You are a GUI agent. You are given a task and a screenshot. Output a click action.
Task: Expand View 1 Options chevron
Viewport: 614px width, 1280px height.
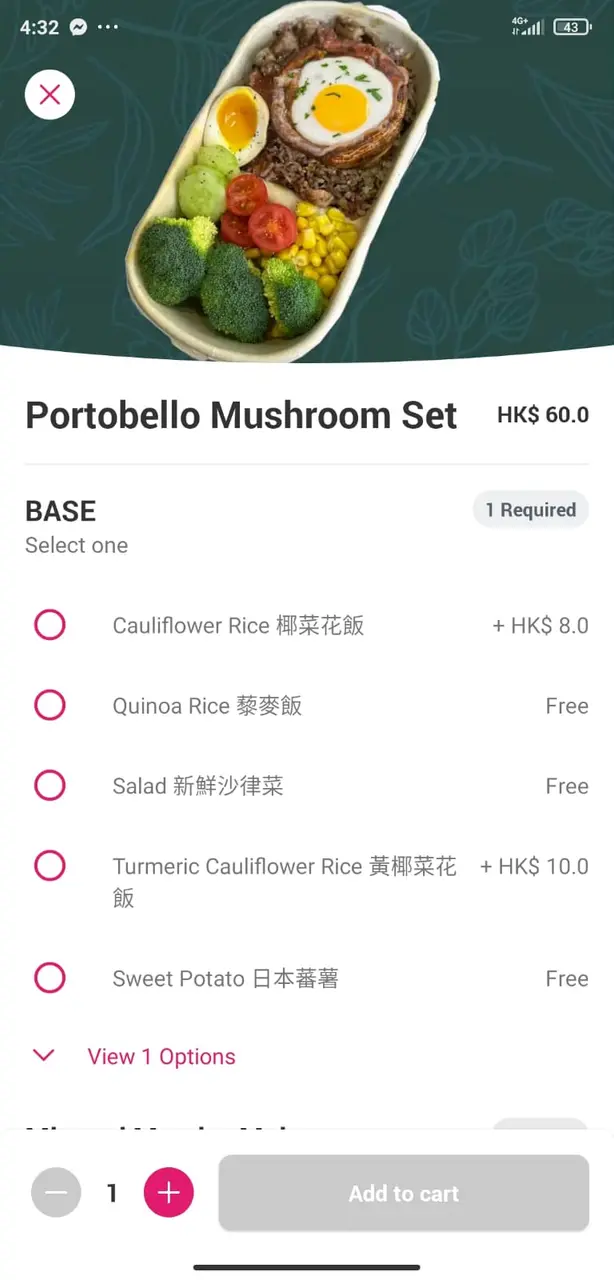(44, 1056)
